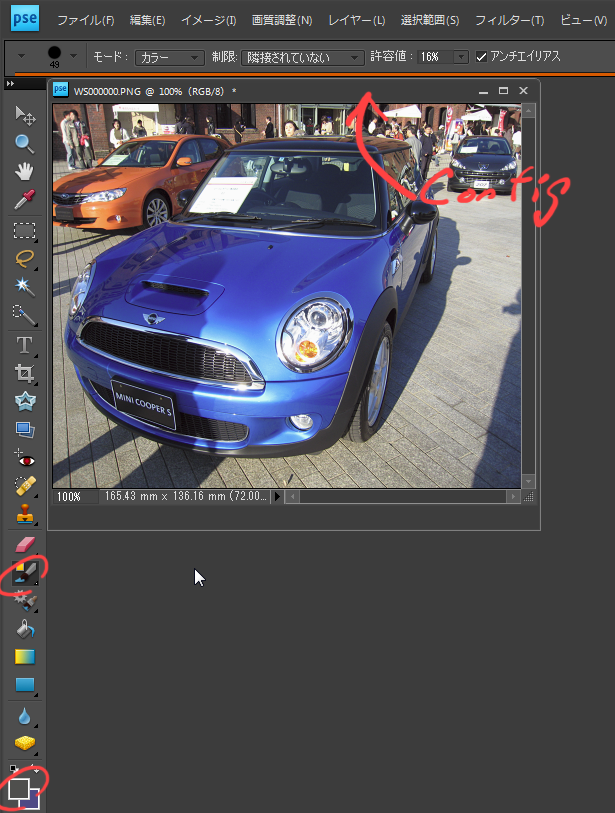Click the document vertical scrollbar up arrow
The height and width of the screenshot is (813, 615).
[x=528, y=110]
